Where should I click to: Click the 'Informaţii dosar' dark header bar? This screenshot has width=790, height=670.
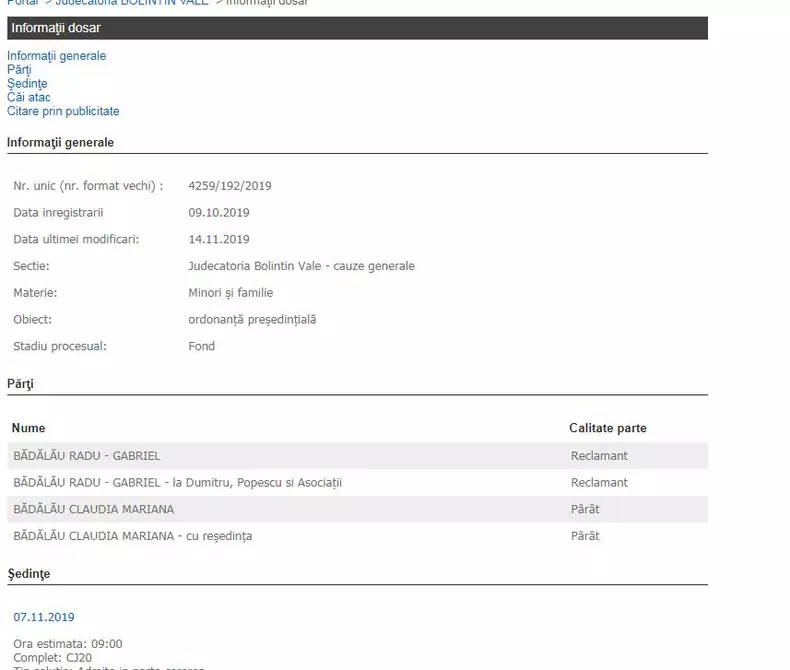[x=357, y=28]
